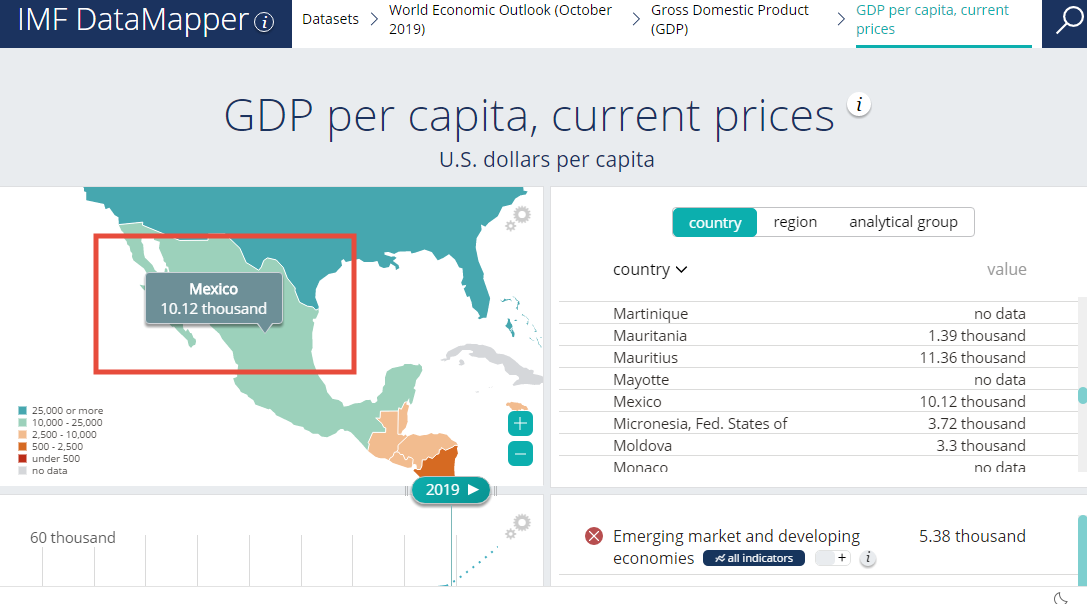
Task: Click the all indicators button
Action: (754, 559)
